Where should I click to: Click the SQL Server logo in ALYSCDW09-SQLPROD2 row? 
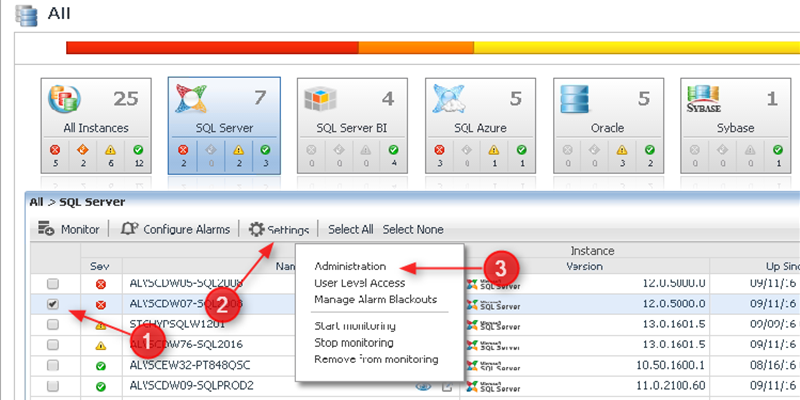click(x=493, y=386)
